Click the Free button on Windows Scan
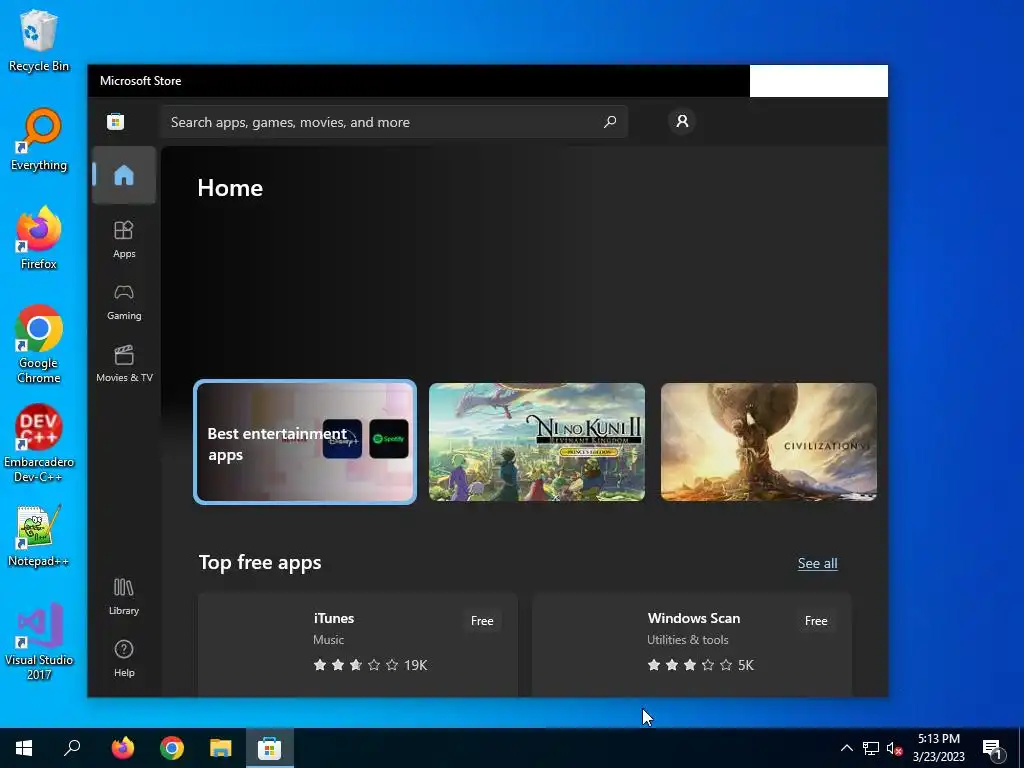This screenshot has height=768, width=1024. tap(816, 620)
